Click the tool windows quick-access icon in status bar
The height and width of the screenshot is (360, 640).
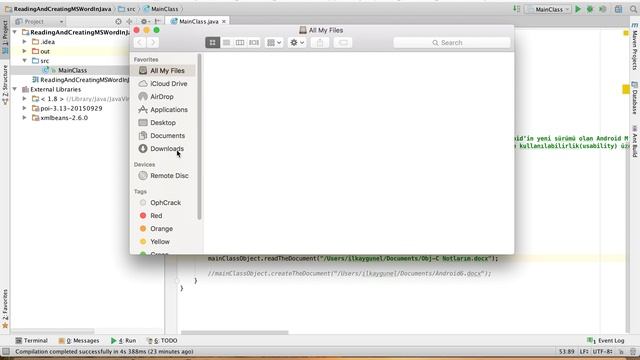(x=6, y=351)
